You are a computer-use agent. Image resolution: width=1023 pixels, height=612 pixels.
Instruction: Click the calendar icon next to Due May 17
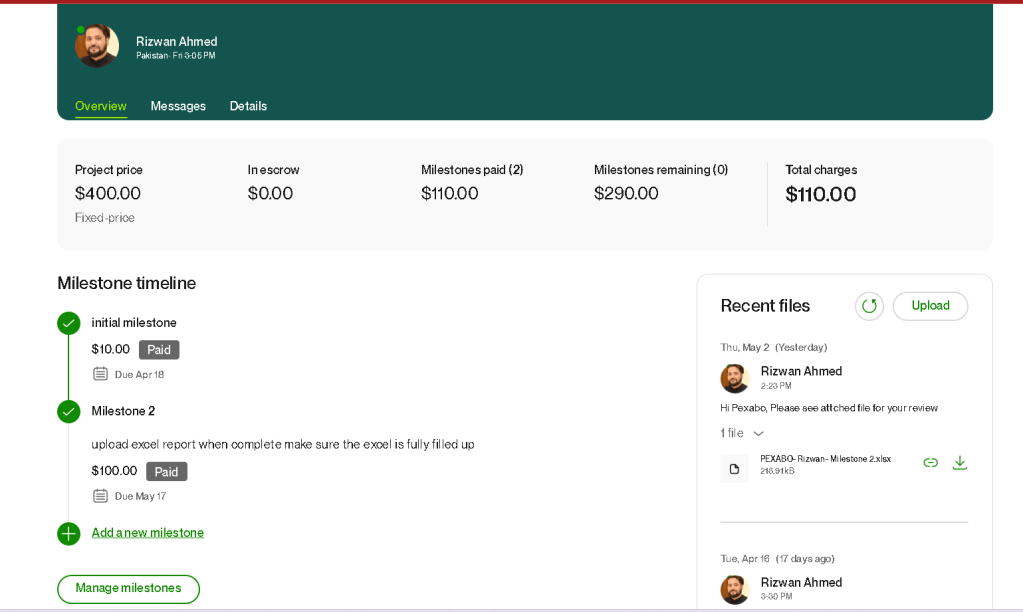coord(100,496)
